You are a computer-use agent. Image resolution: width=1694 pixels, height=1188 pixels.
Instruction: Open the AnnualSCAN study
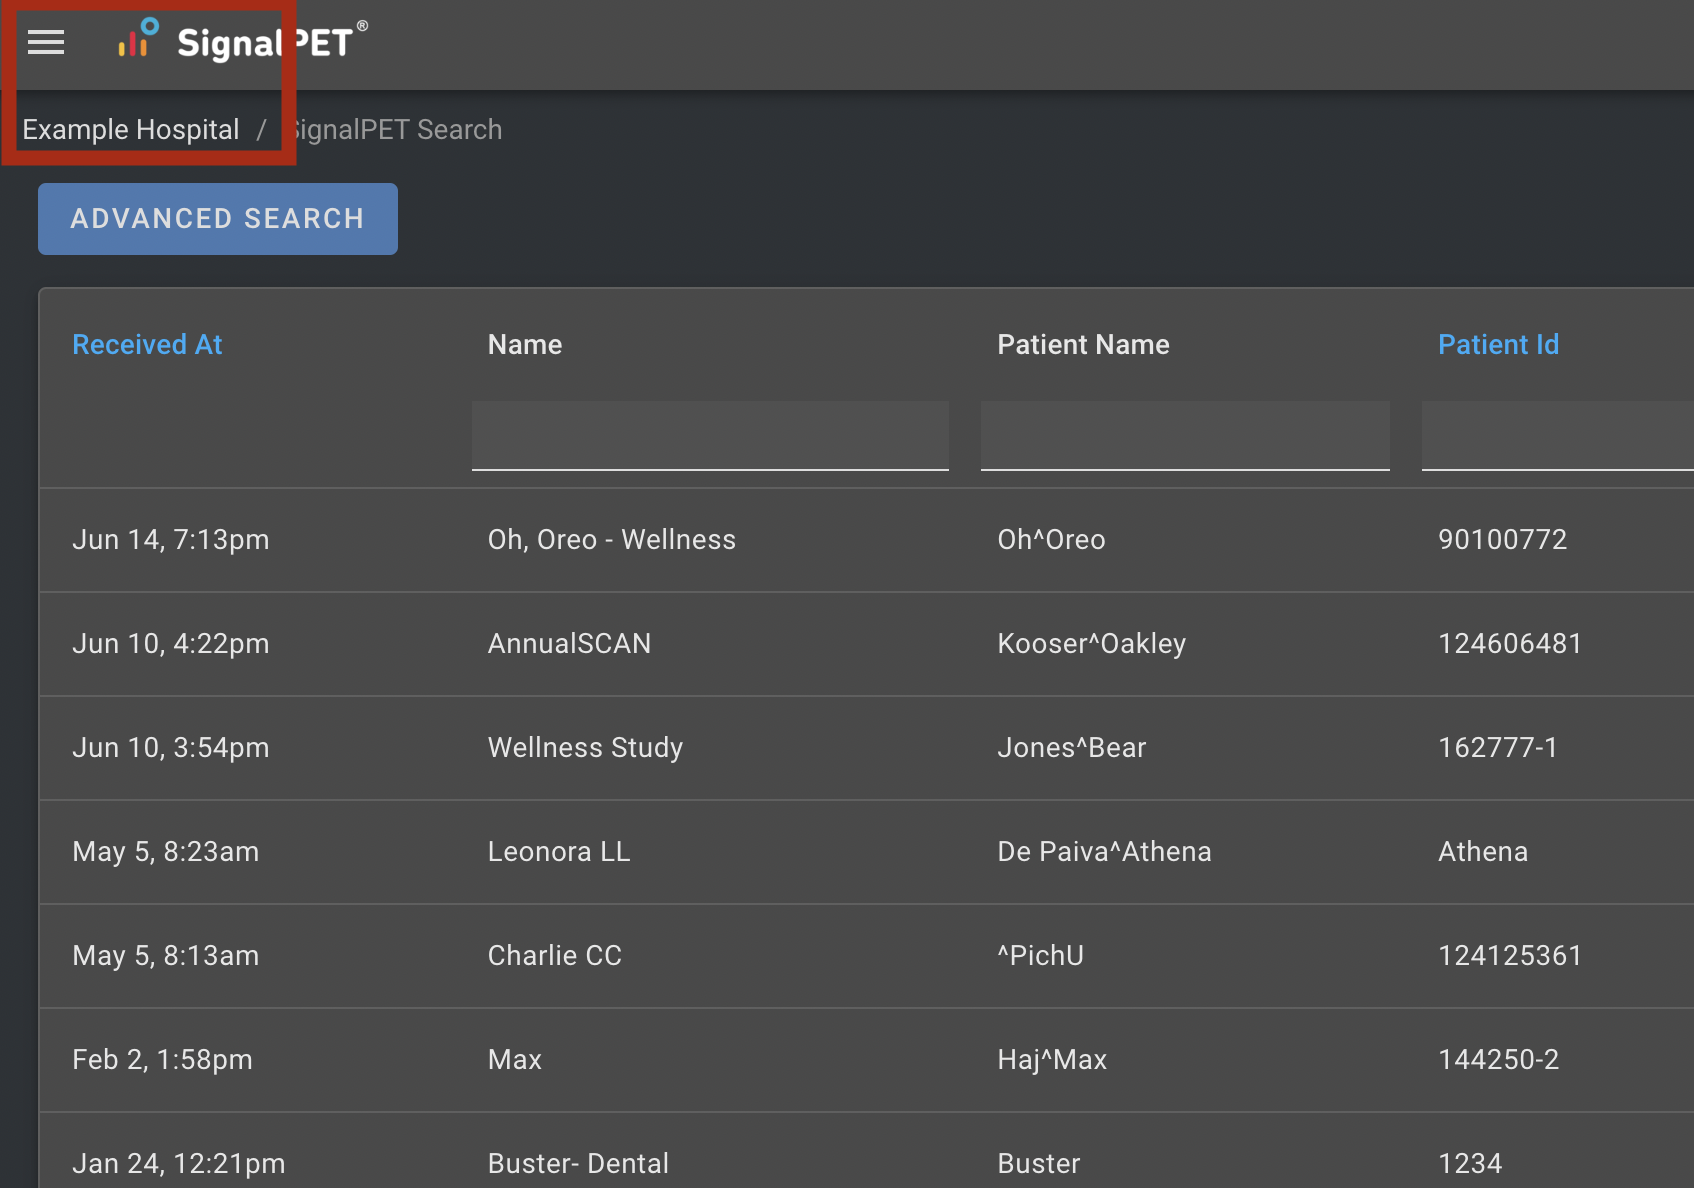569,644
